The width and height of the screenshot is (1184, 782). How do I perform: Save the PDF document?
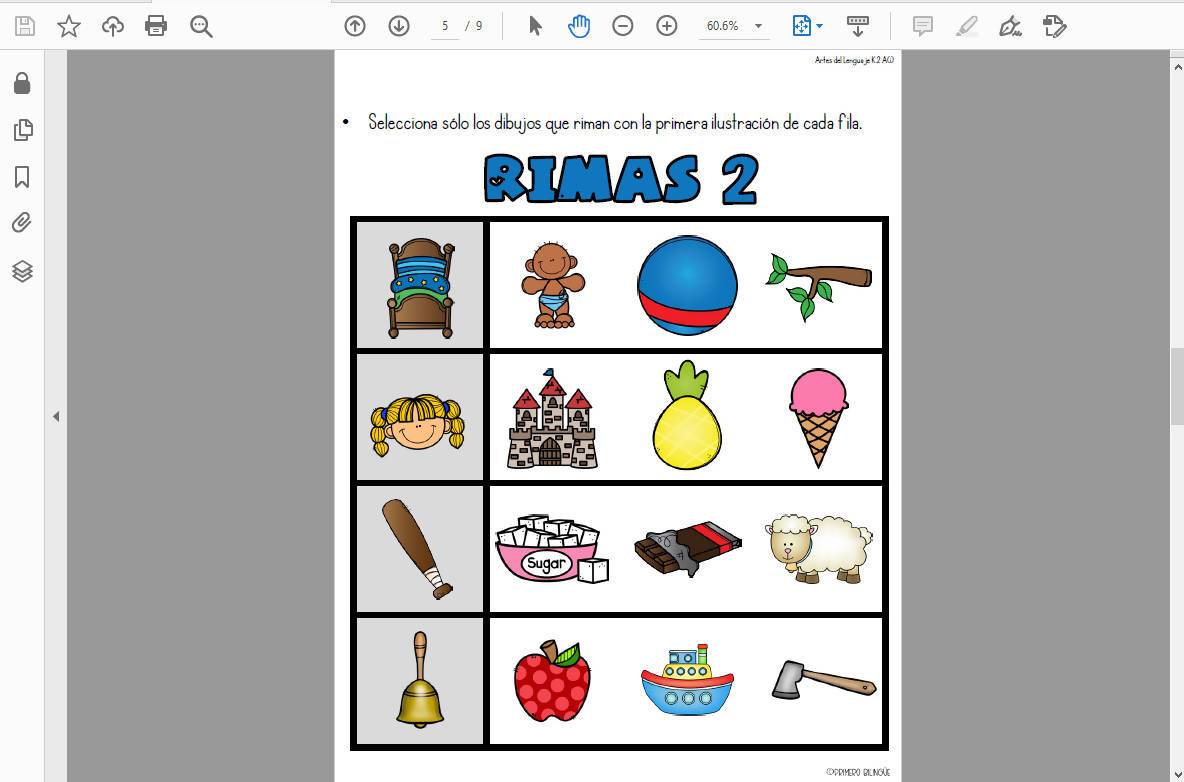pos(24,26)
